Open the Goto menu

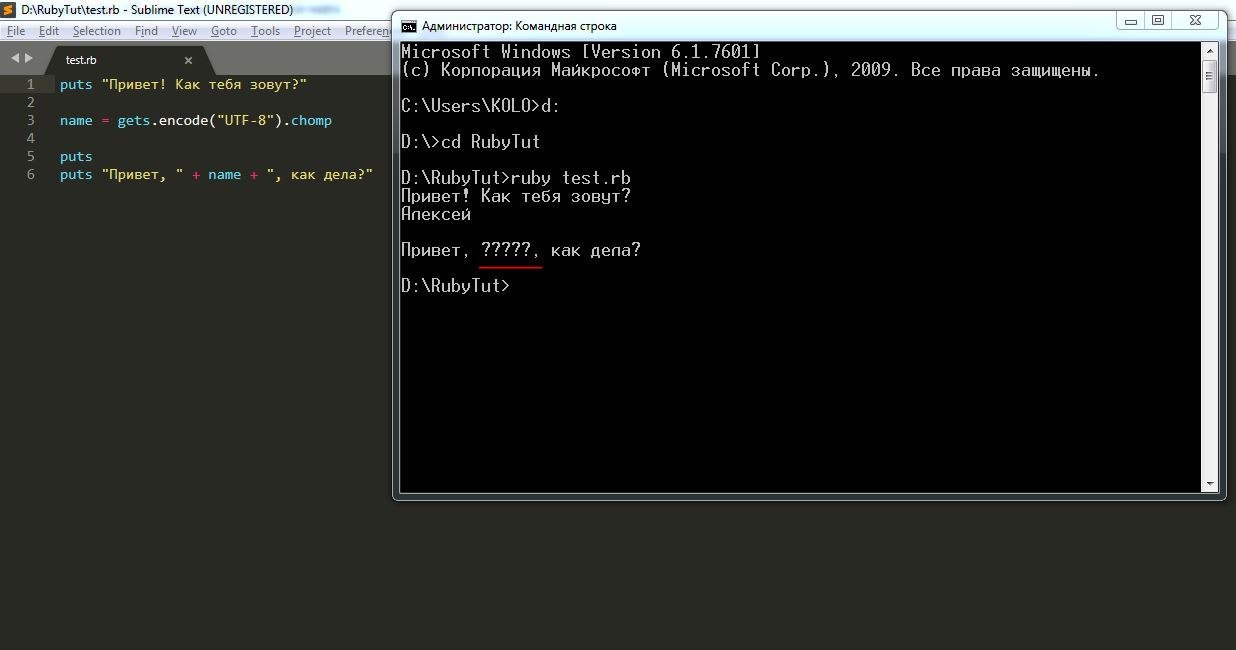point(224,31)
